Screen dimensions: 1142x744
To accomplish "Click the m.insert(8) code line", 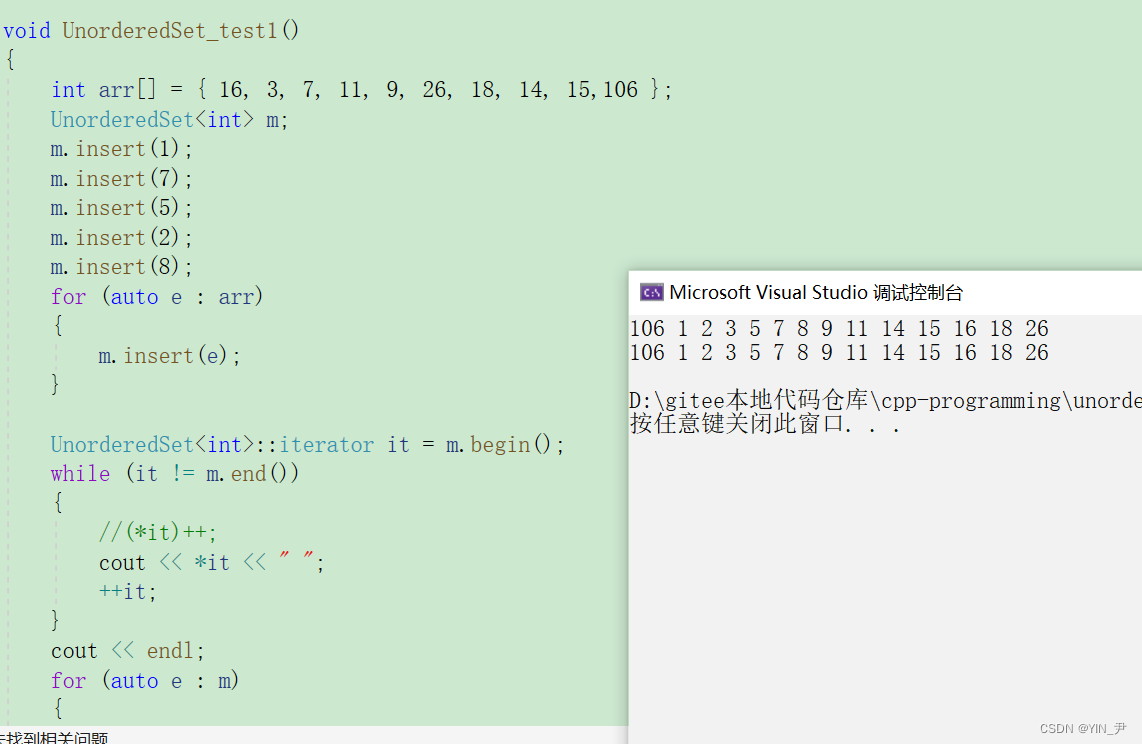I will [122, 267].
